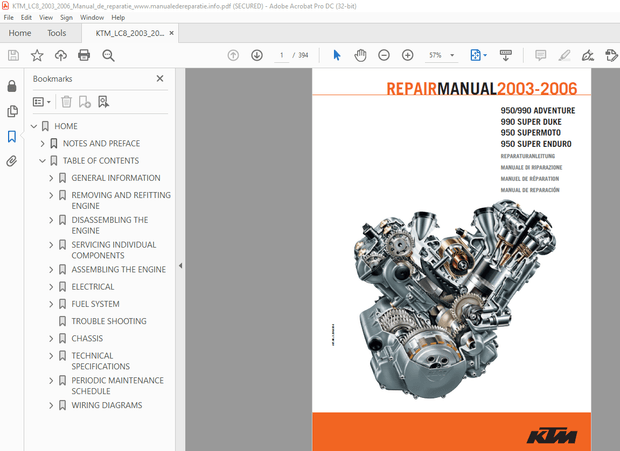Activate the hand pan tool
This screenshot has height=451, width=620.
pyautogui.click(x=360, y=55)
